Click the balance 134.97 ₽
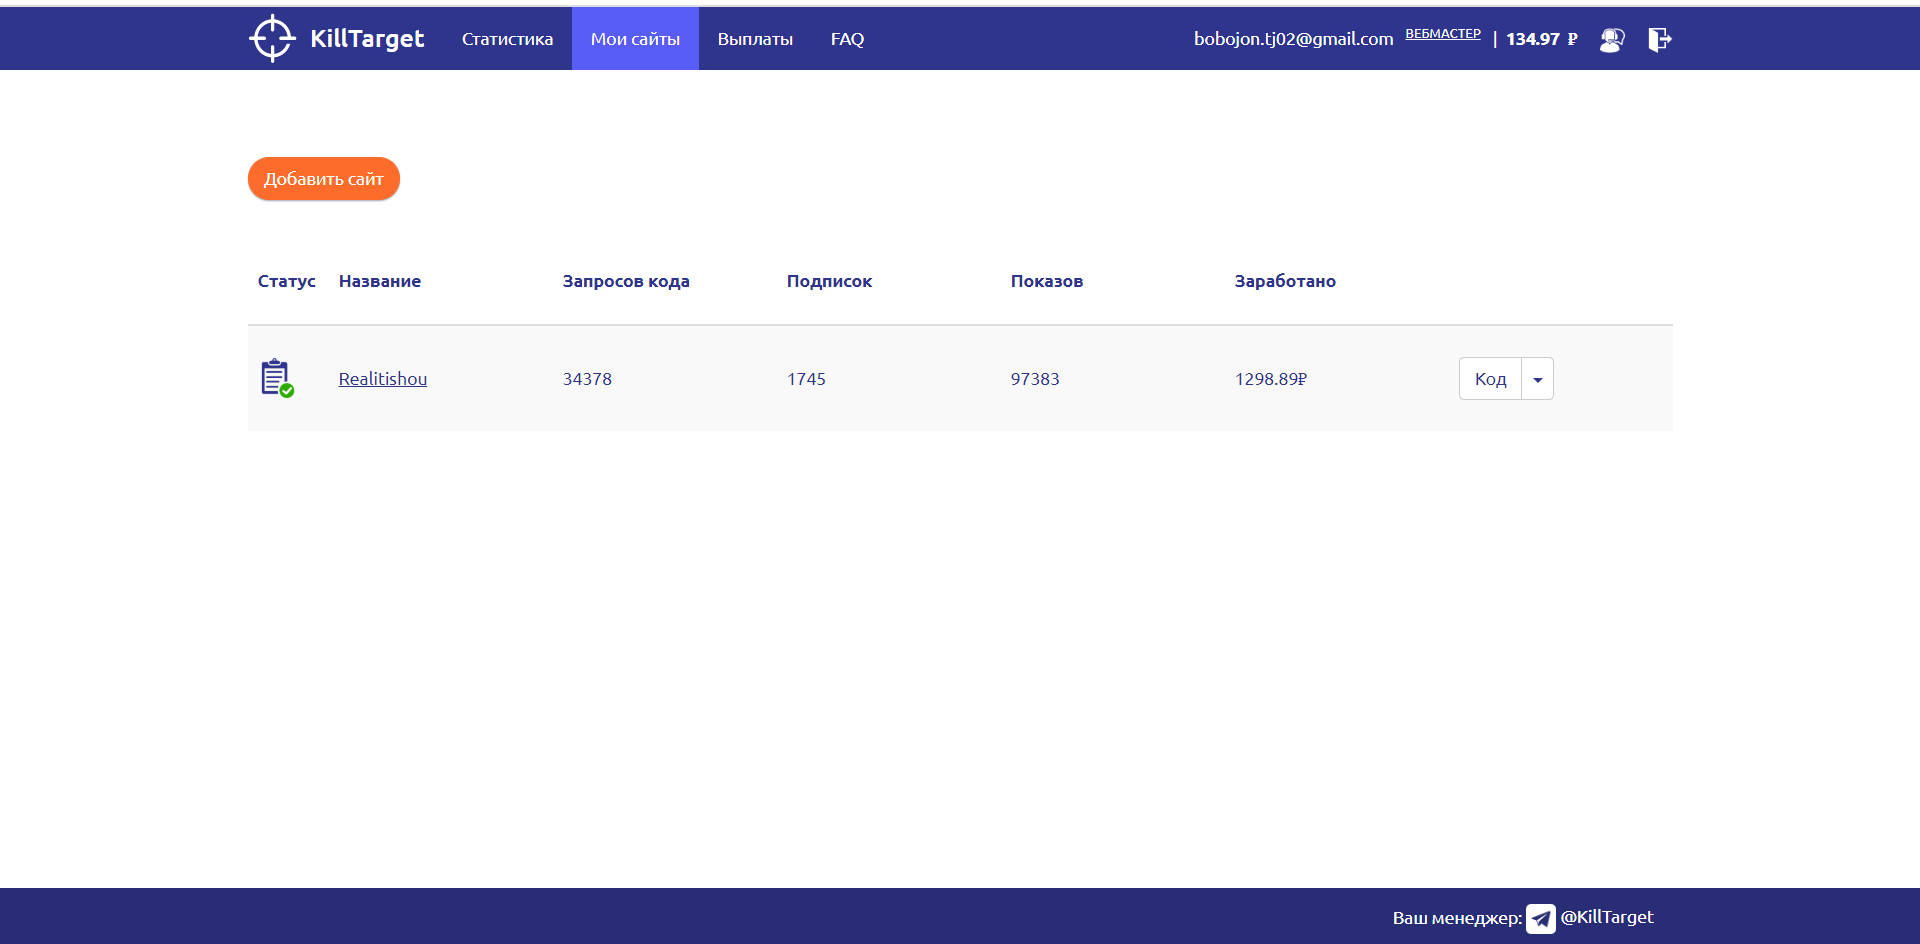 pos(1542,39)
